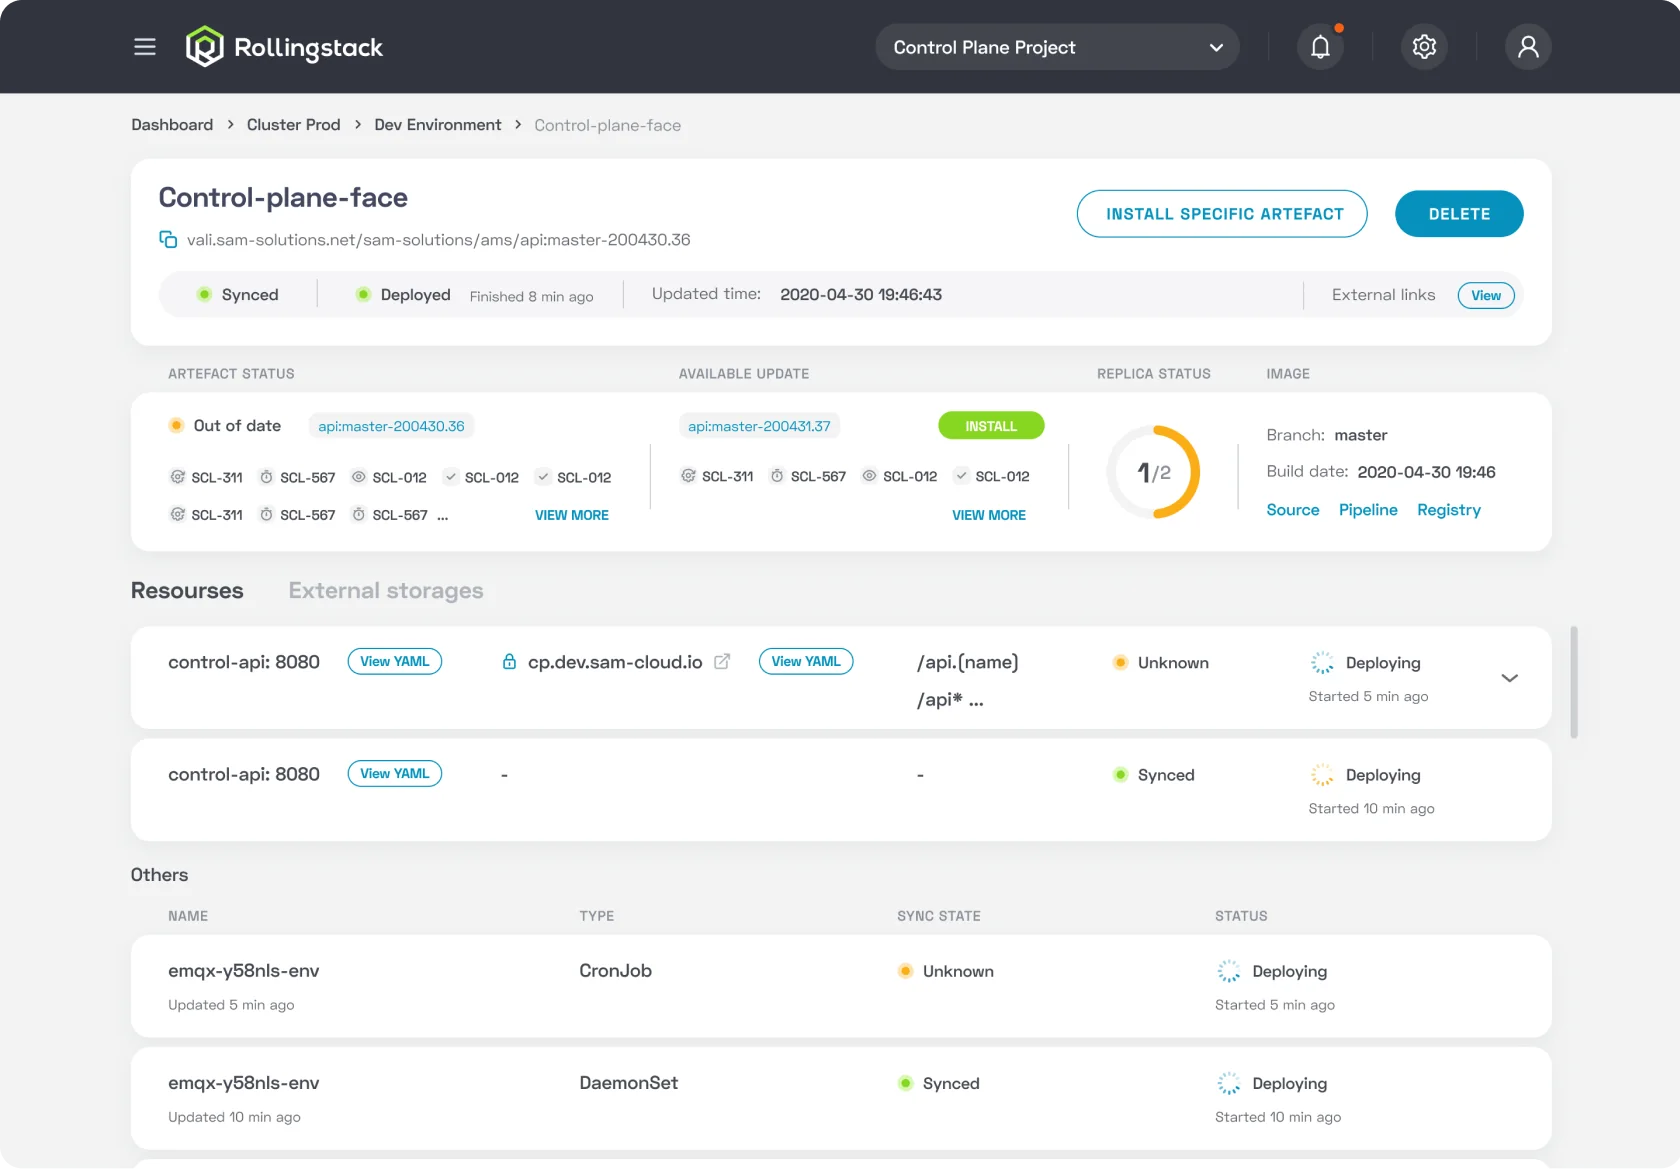1680x1169 pixels.
Task: Click api:master-200431.37 update tag
Action: click(x=759, y=426)
